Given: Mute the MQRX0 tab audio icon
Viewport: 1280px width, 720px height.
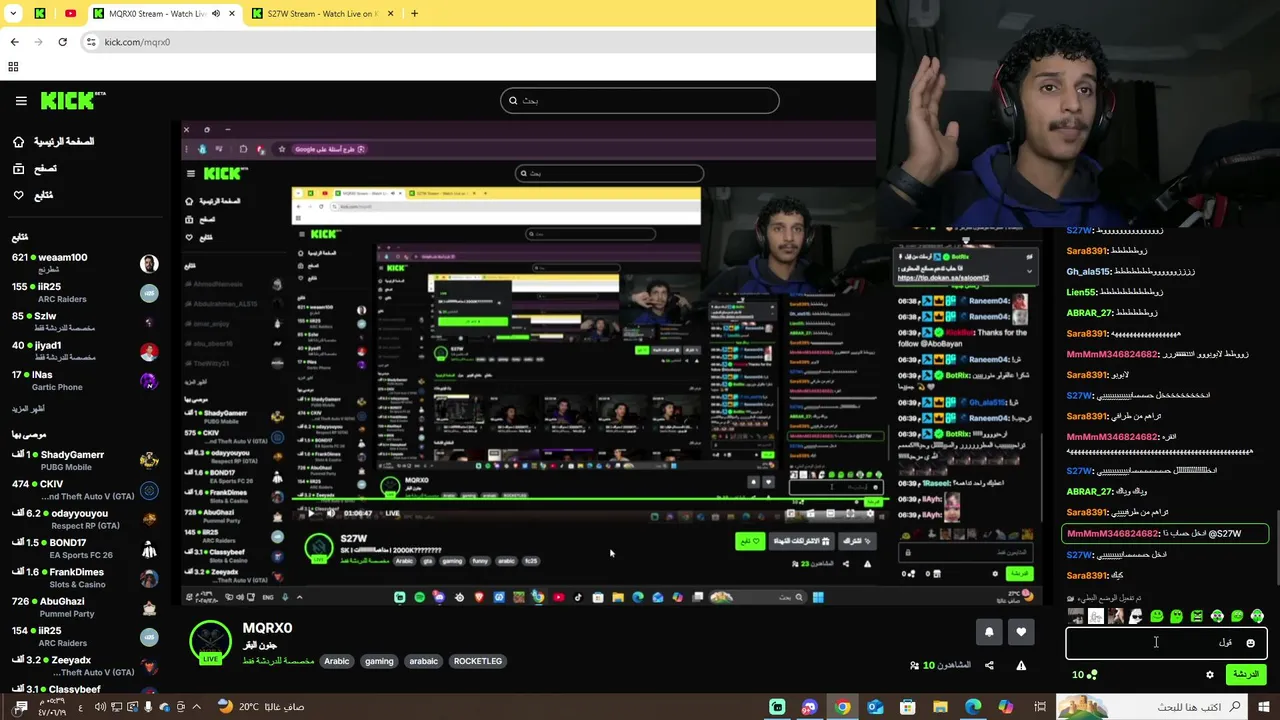Looking at the screenshot, I should pos(215,14).
